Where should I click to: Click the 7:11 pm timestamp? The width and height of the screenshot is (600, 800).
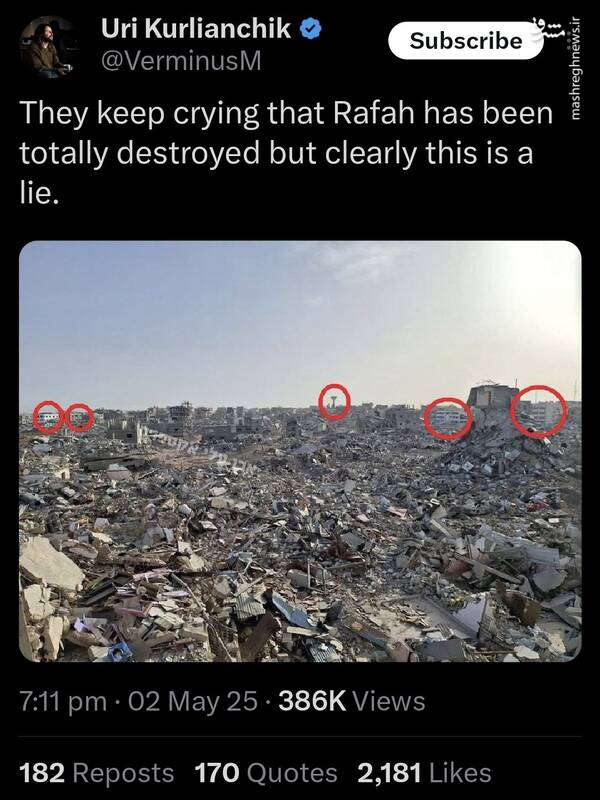coord(63,701)
